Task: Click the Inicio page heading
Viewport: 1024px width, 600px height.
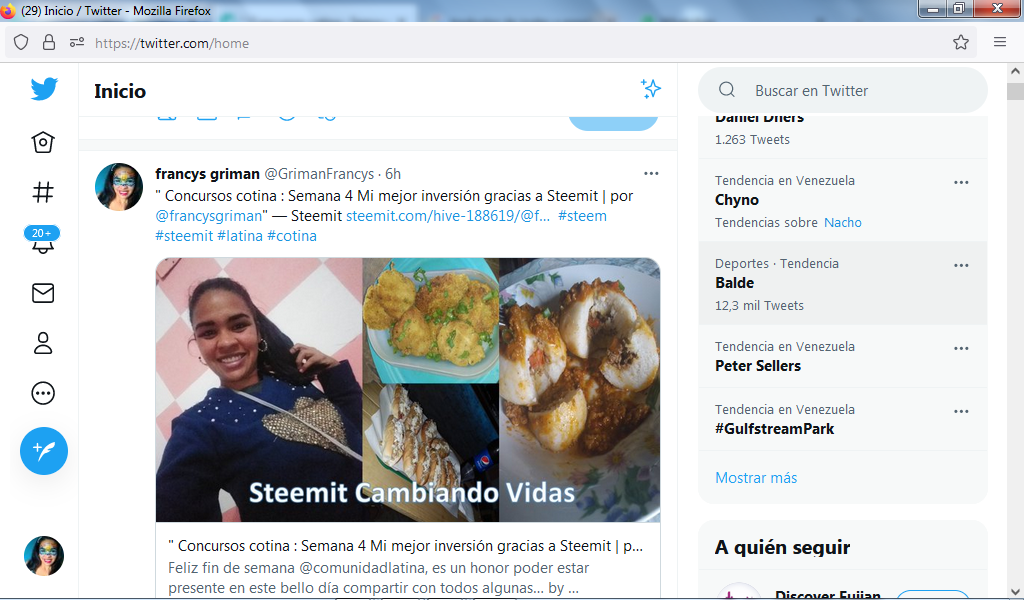Action: point(120,91)
